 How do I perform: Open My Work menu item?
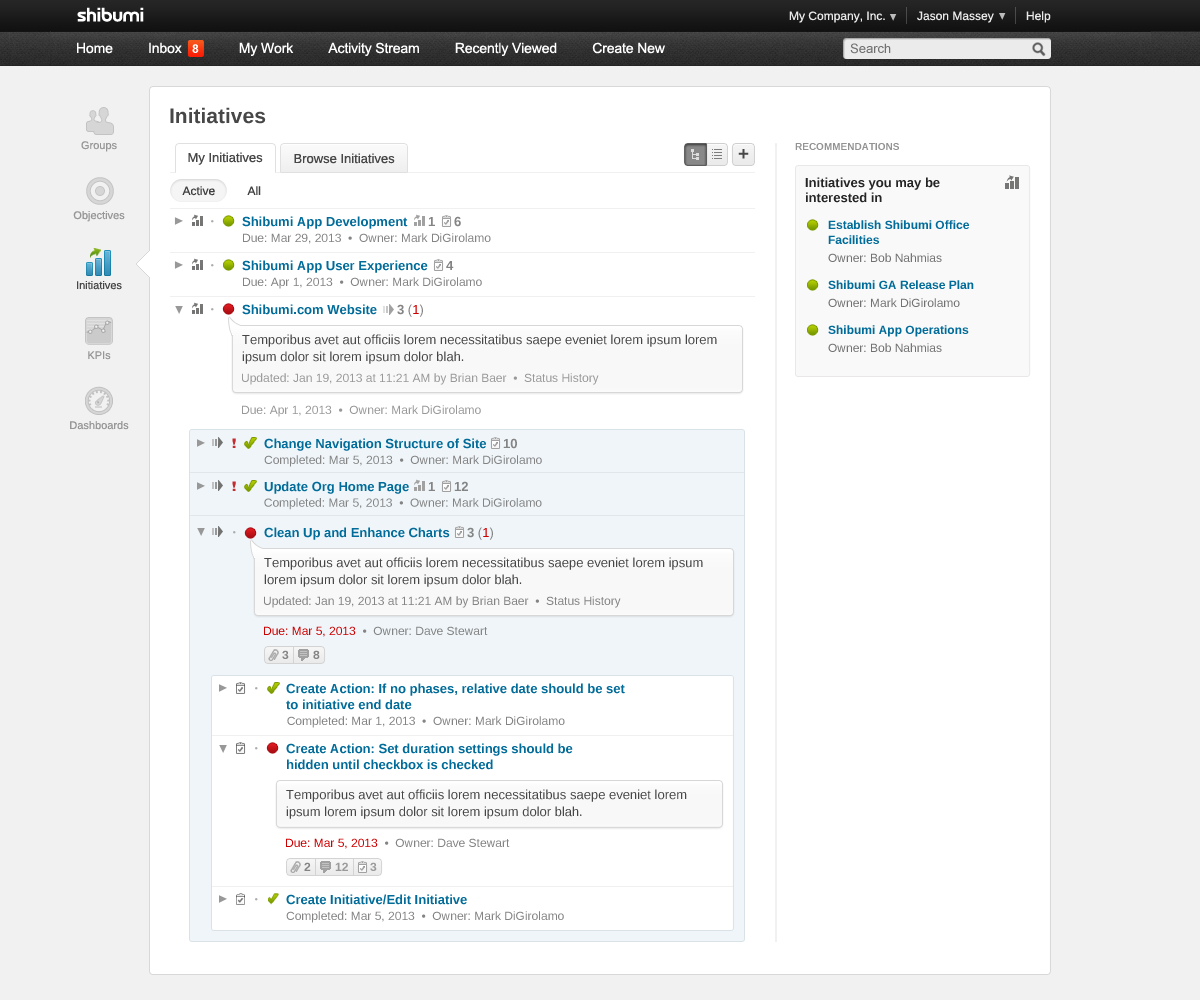point(266,48)
